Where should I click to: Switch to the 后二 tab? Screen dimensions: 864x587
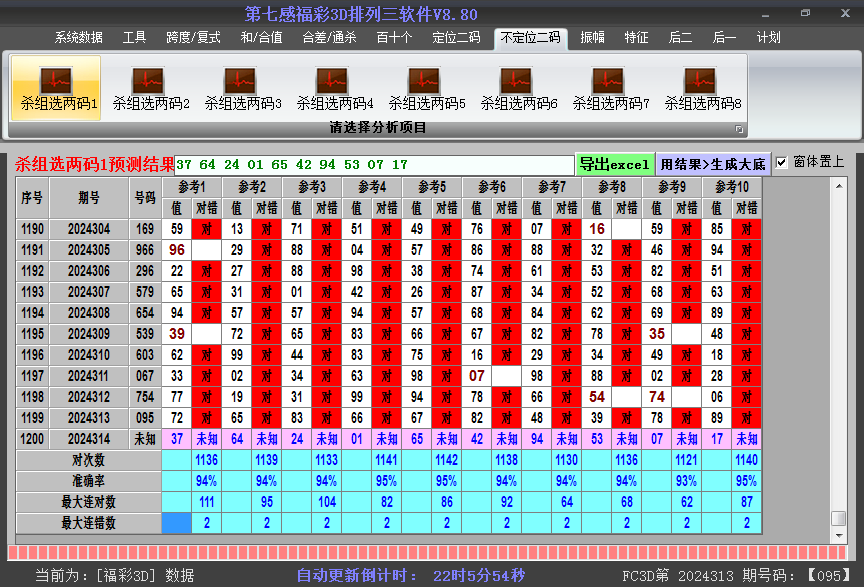(x=681, y=37)
